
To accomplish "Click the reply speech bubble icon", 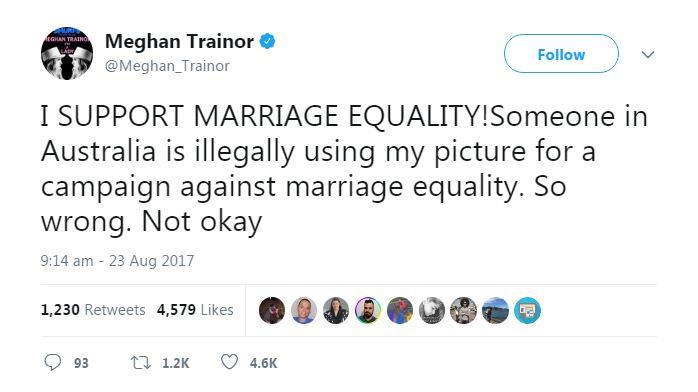I will click(x=53, y=362).
